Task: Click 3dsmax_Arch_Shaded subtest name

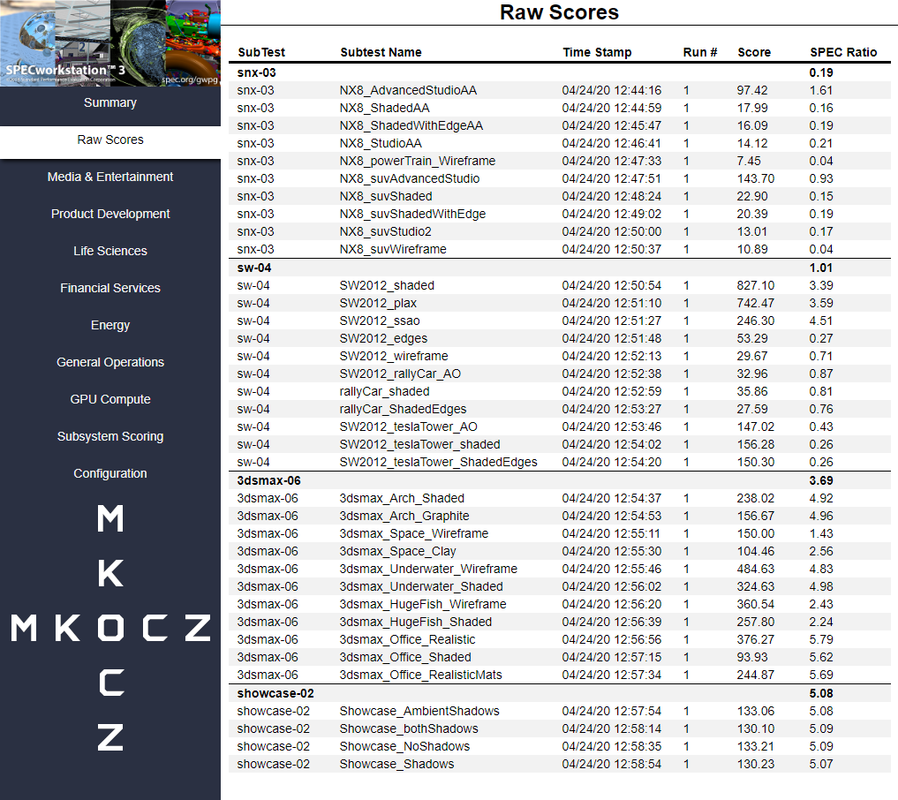Action: (x=401, y=499)
